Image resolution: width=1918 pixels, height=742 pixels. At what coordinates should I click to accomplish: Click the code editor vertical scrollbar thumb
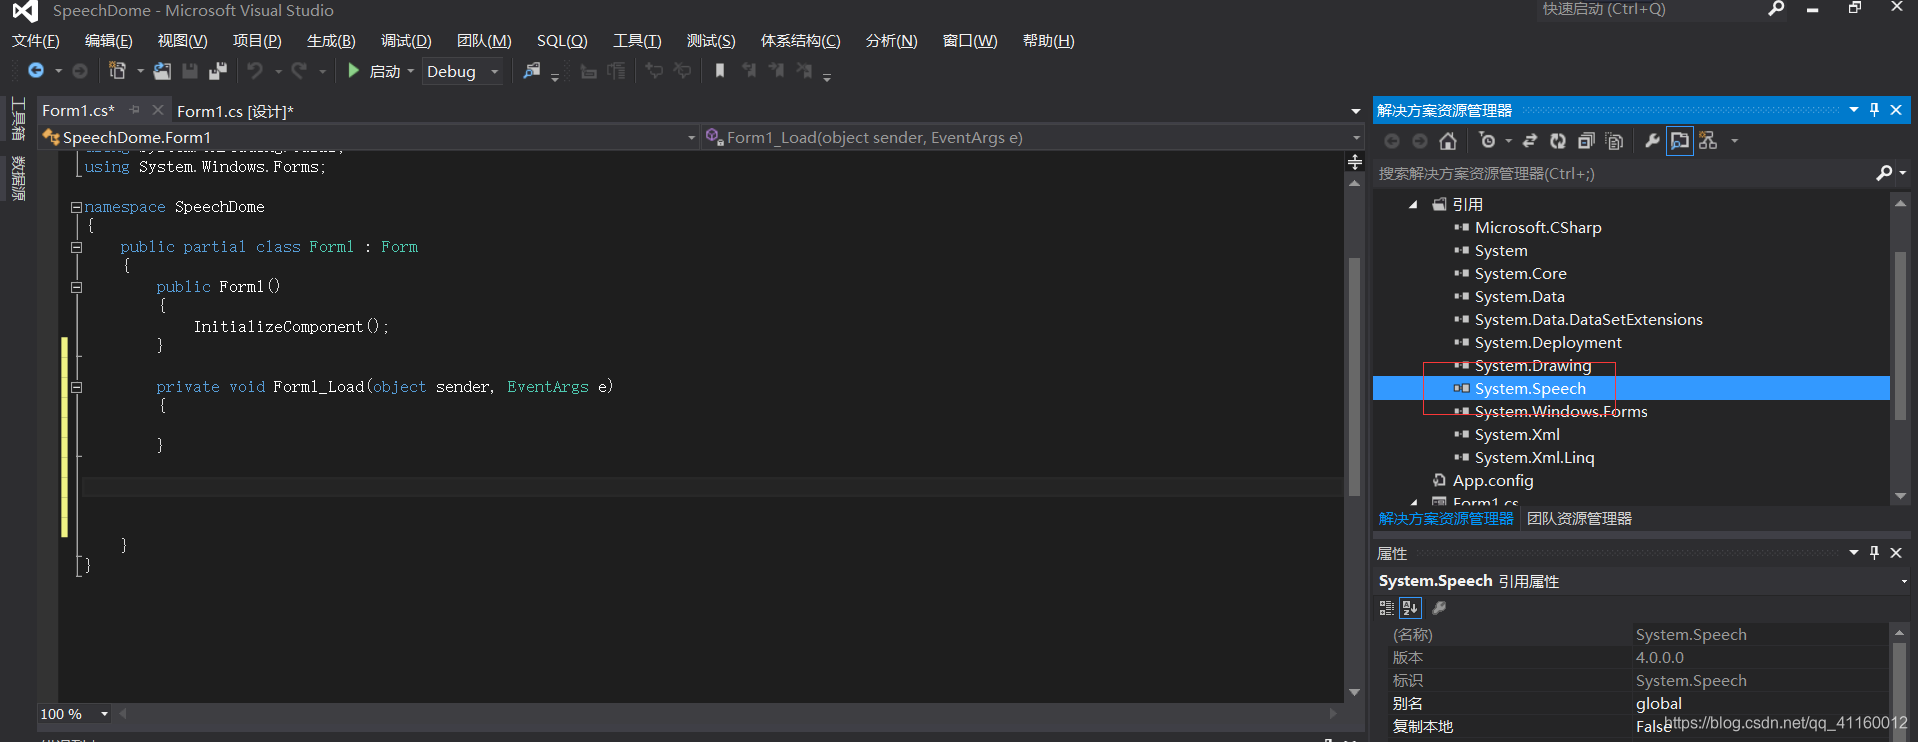[x=1354, y=377]
